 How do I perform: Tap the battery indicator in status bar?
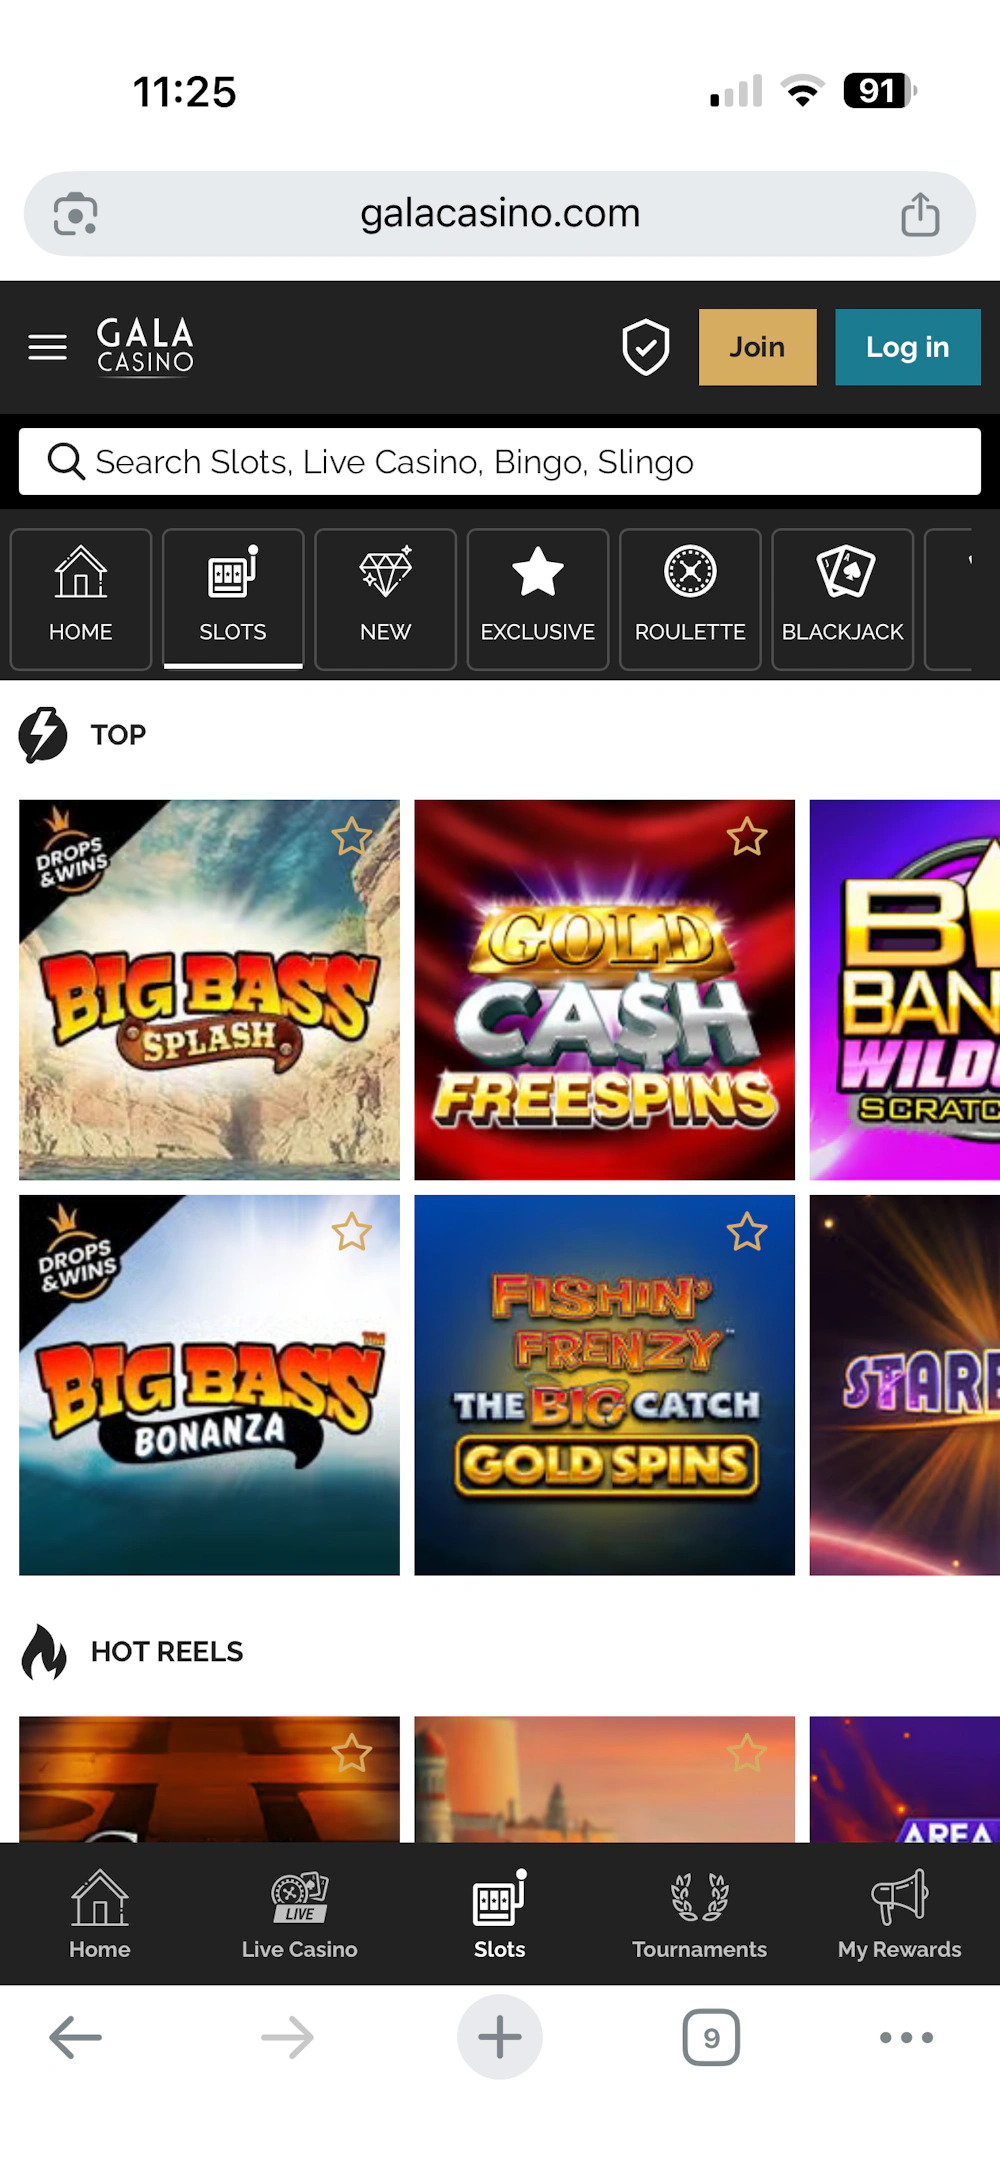pos(880,91)
